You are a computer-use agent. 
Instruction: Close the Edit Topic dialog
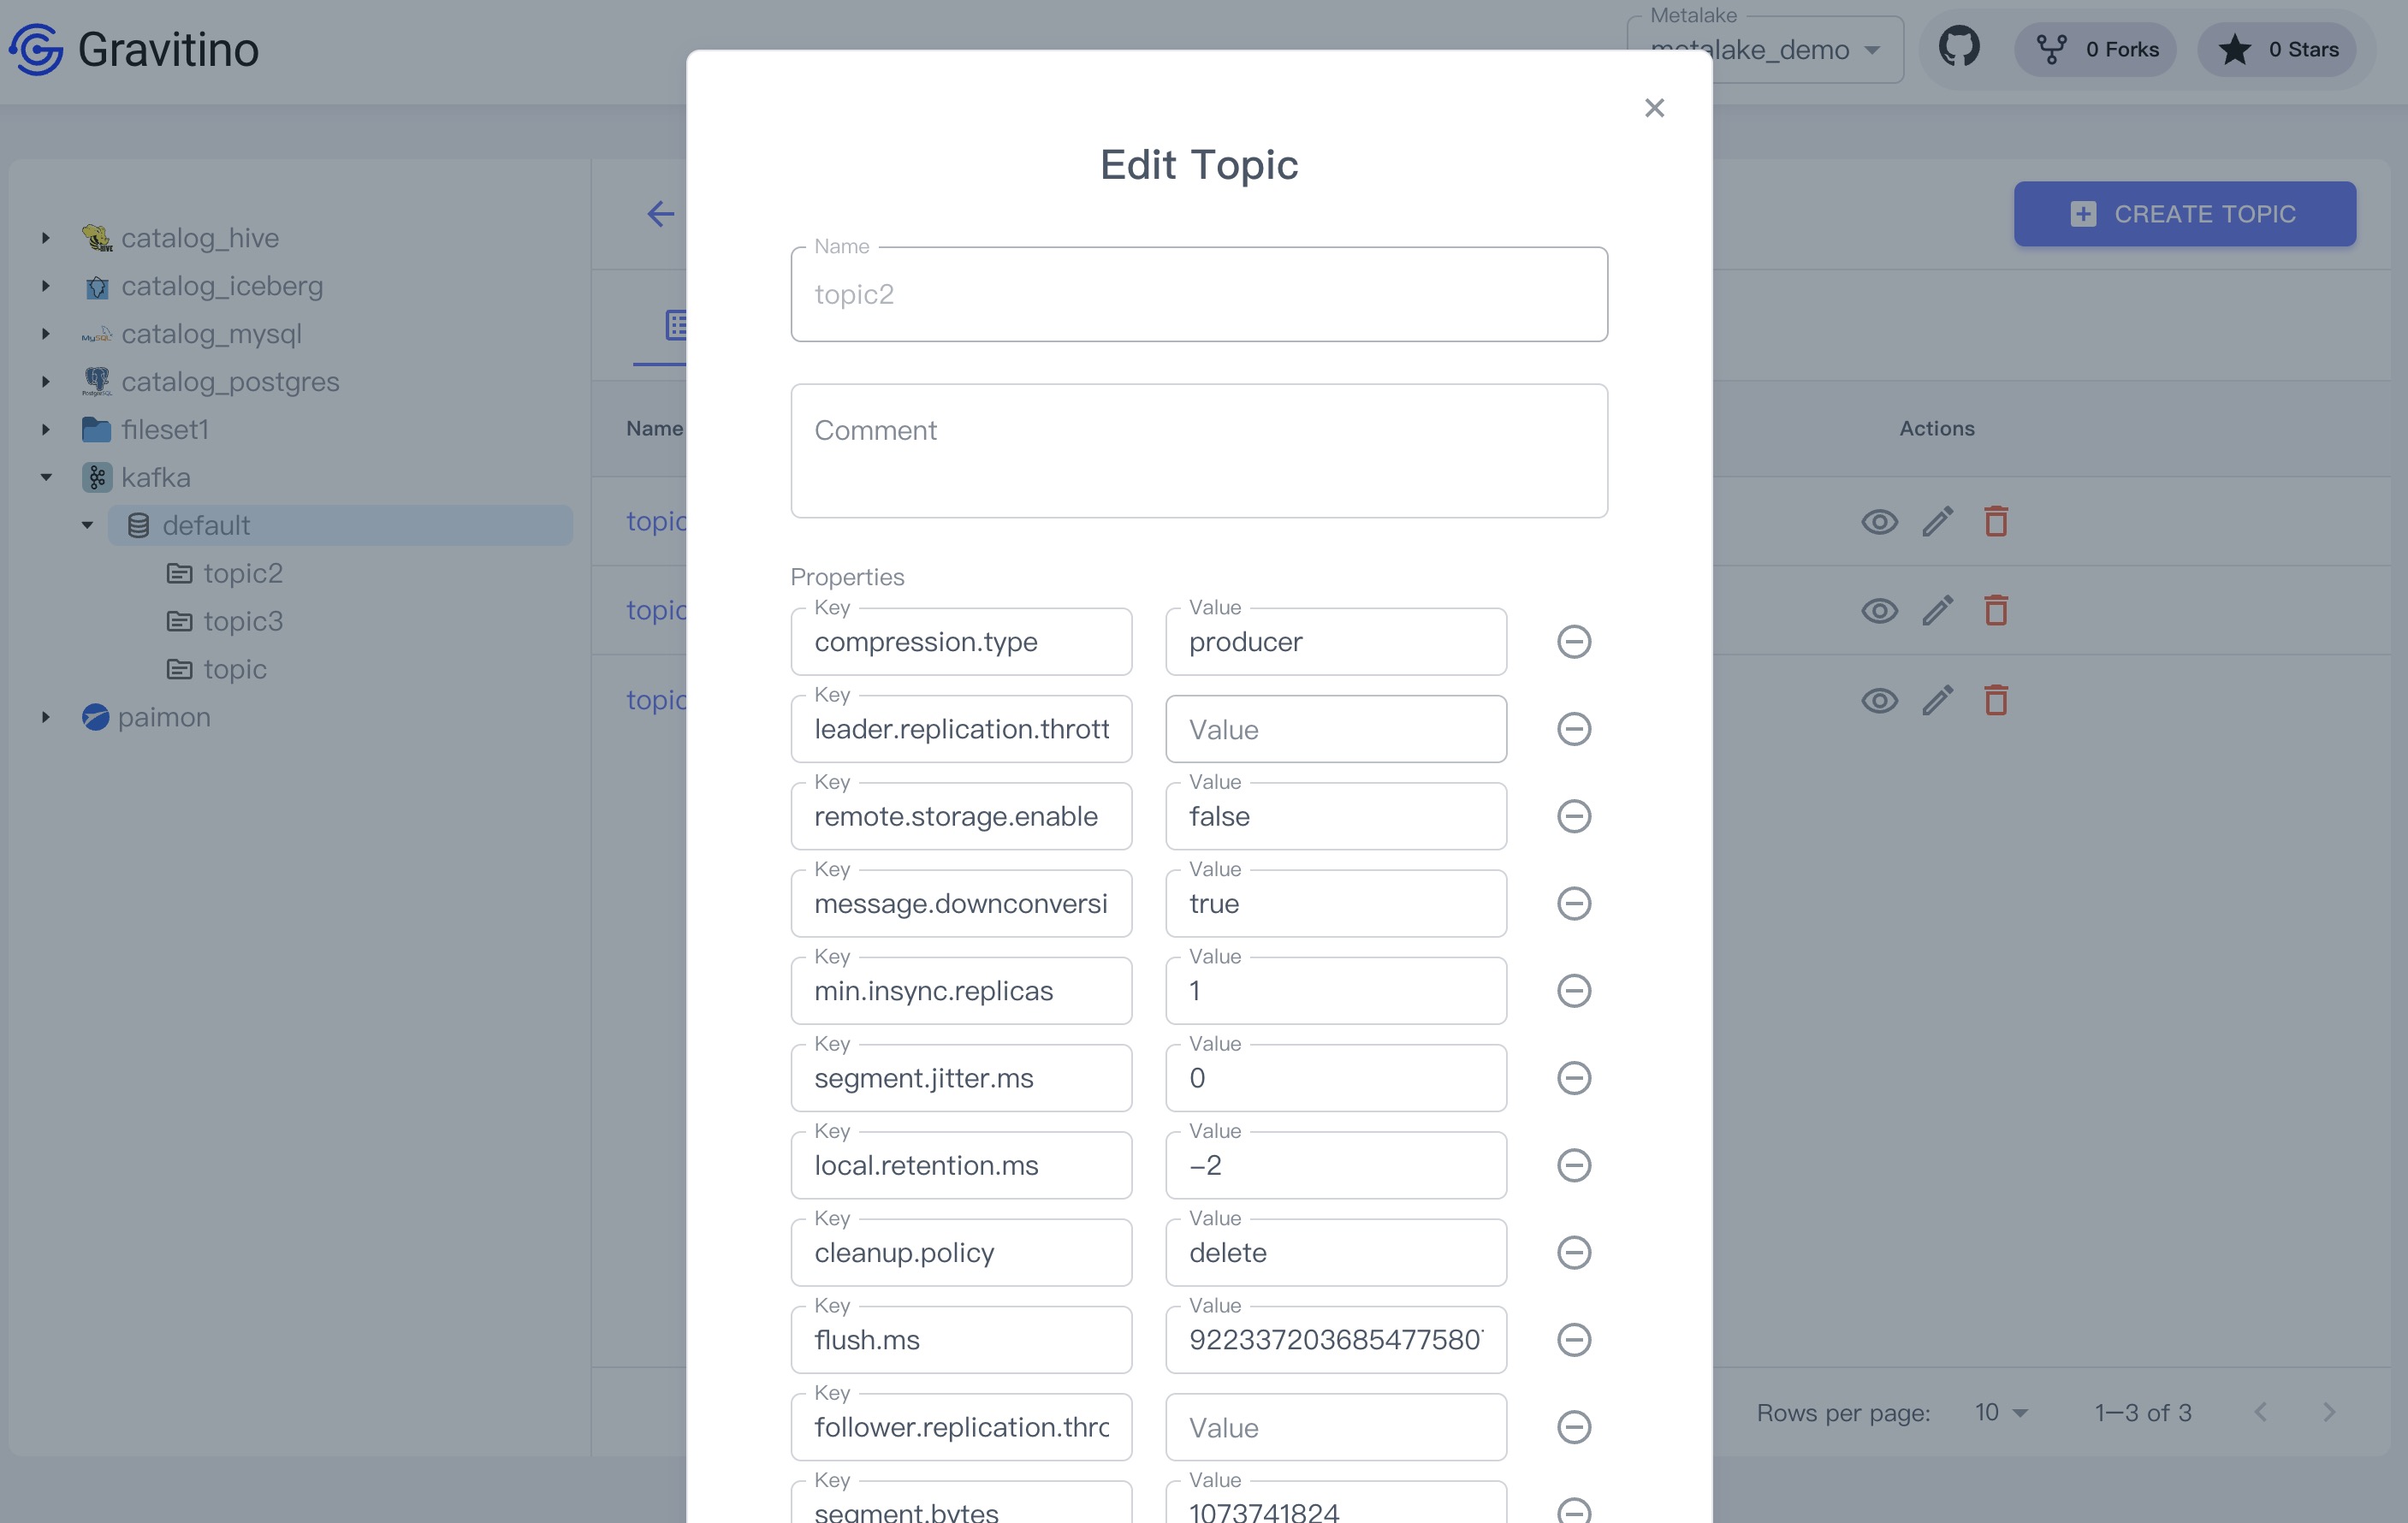(1653, 108)
